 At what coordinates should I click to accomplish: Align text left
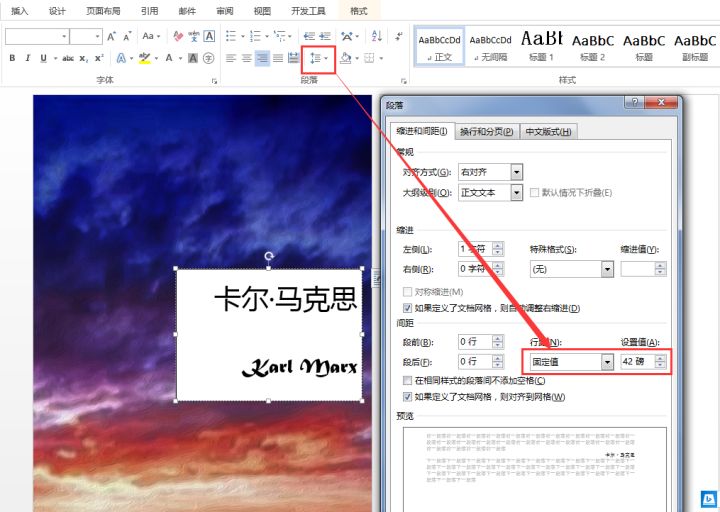(x=231, y=58)
